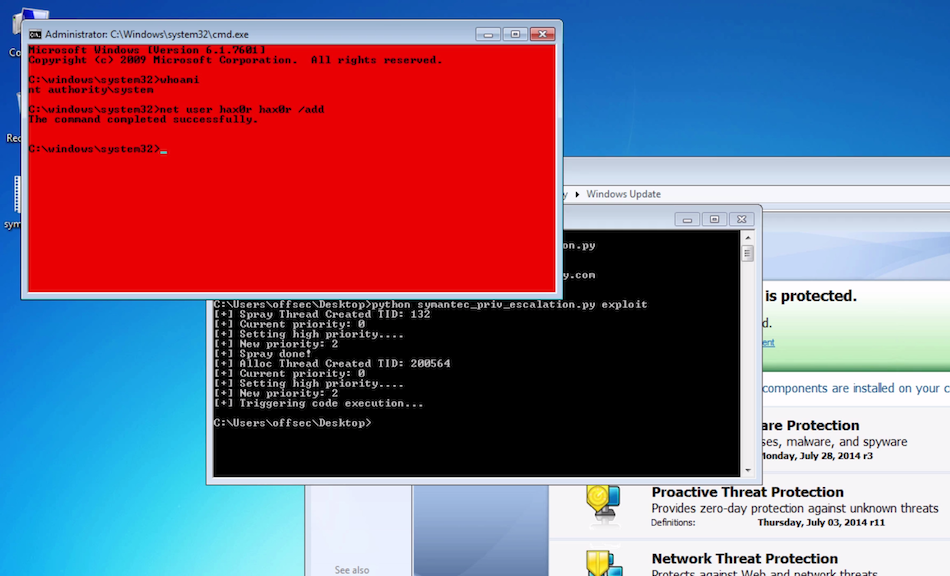Image resolution: width=950 pixels, height=576 pixels.
Task: Open the Windows Update breadcrumb
Action: point(623,194)
